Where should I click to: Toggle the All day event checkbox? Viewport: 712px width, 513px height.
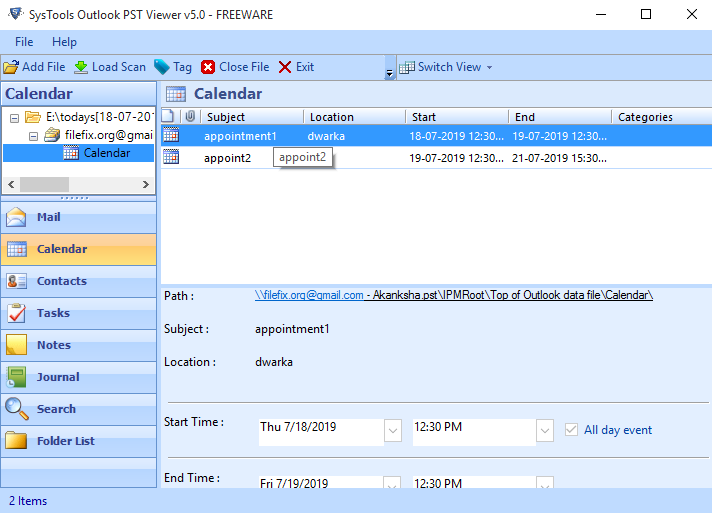click(571, 429)
